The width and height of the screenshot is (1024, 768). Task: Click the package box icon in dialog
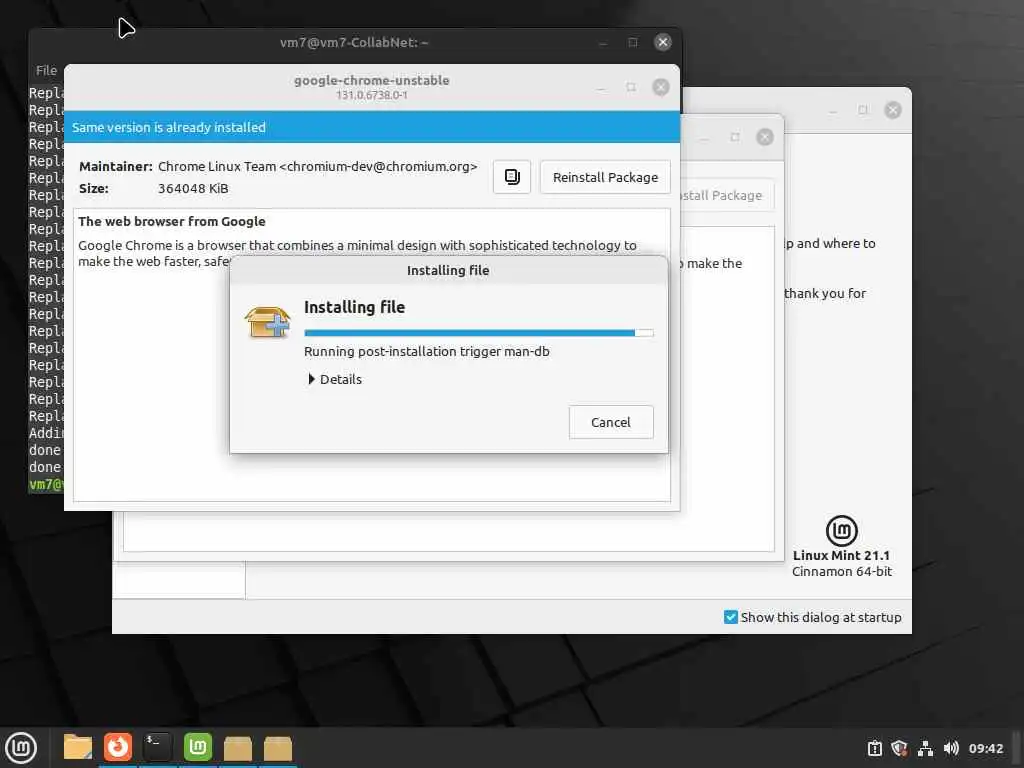coord(267,322)
